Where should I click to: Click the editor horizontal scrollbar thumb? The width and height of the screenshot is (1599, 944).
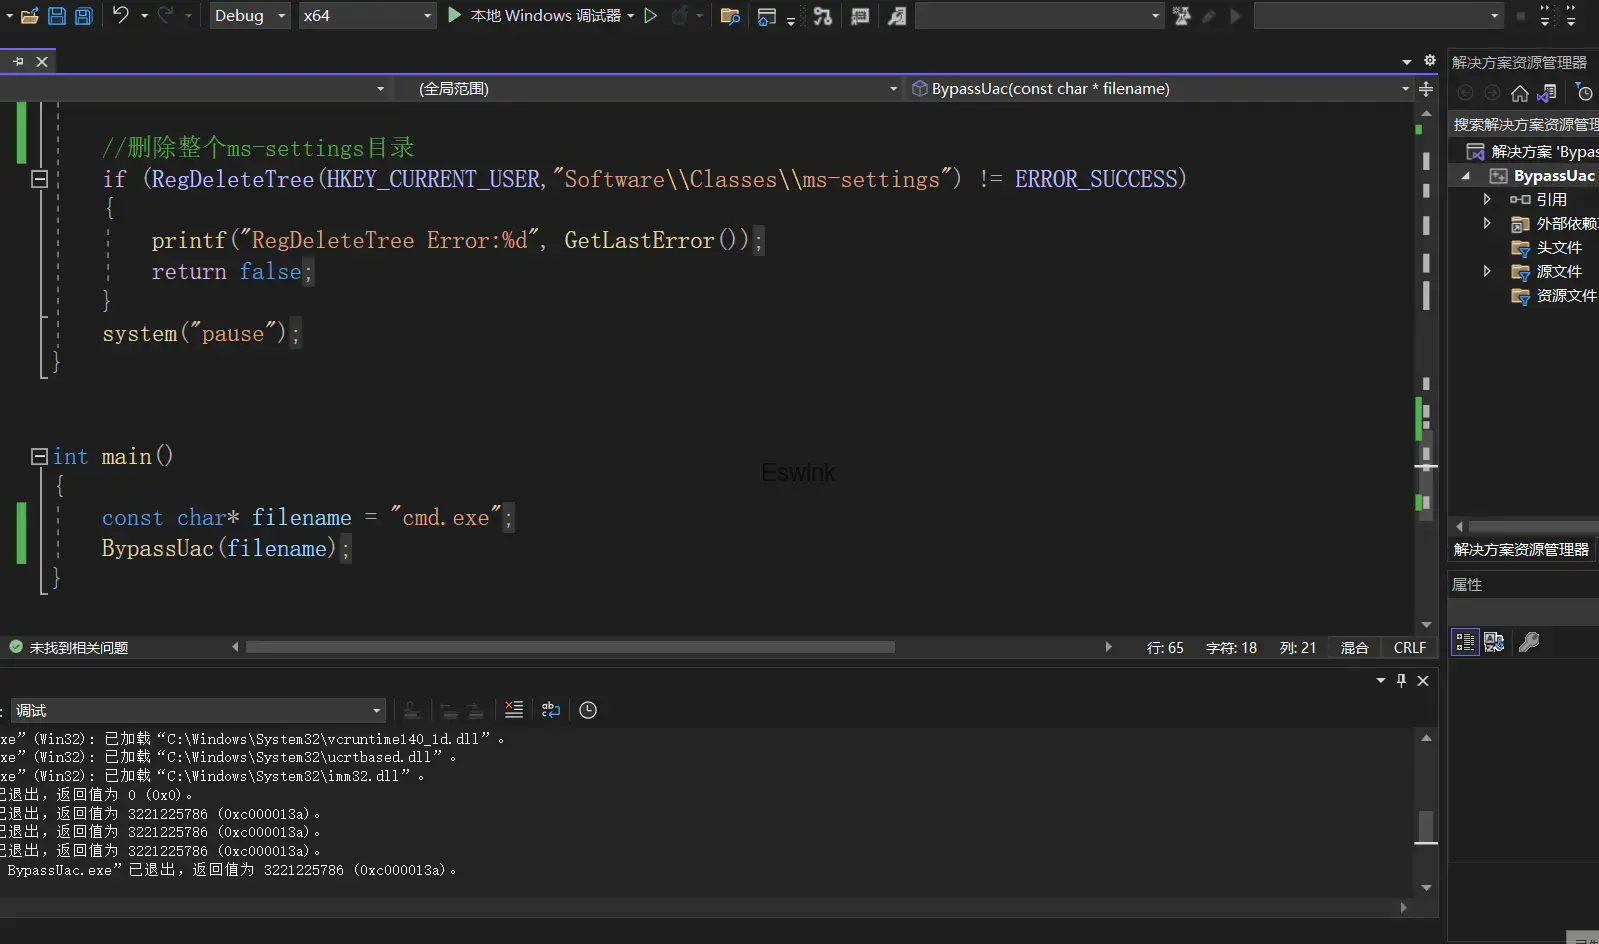pyautogui.click(x=570, y=648)
